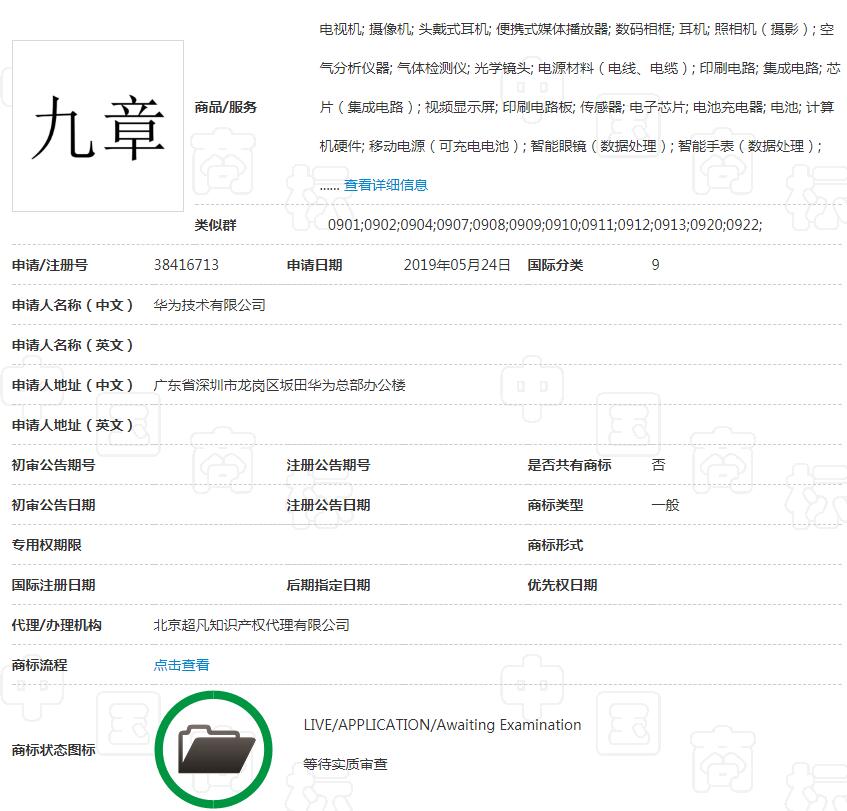Click the 等待实质审查 status text
The image size is (847, 811).
(x=347, y=764)
